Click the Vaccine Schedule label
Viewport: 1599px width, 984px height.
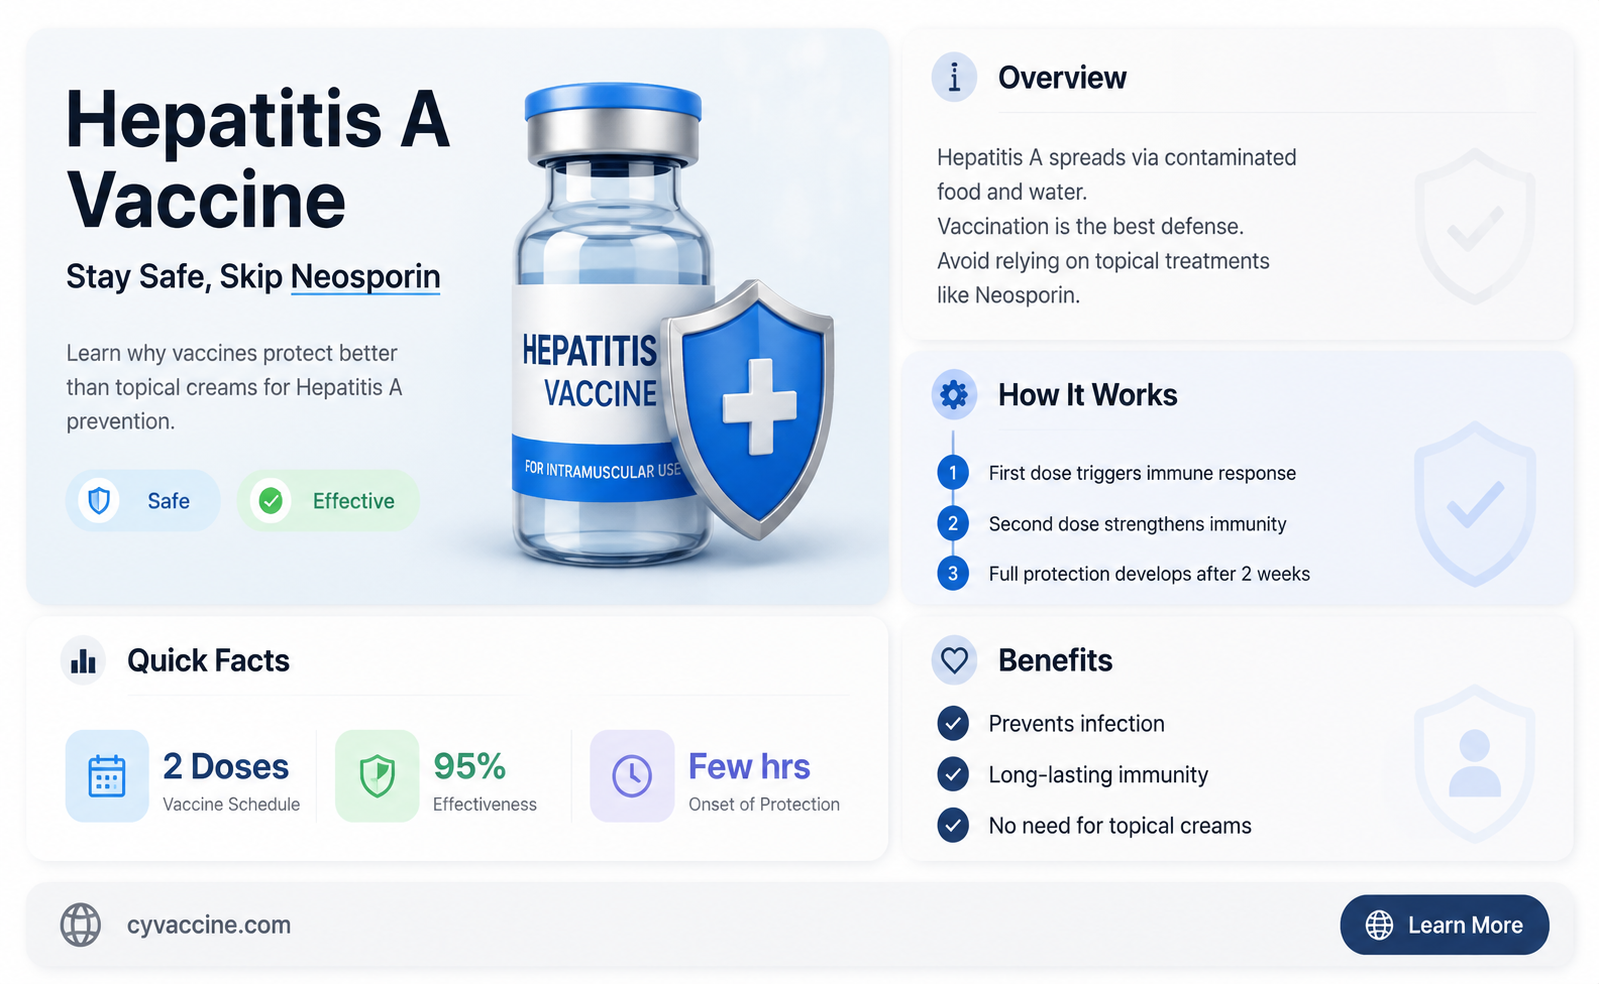(231, 805)
